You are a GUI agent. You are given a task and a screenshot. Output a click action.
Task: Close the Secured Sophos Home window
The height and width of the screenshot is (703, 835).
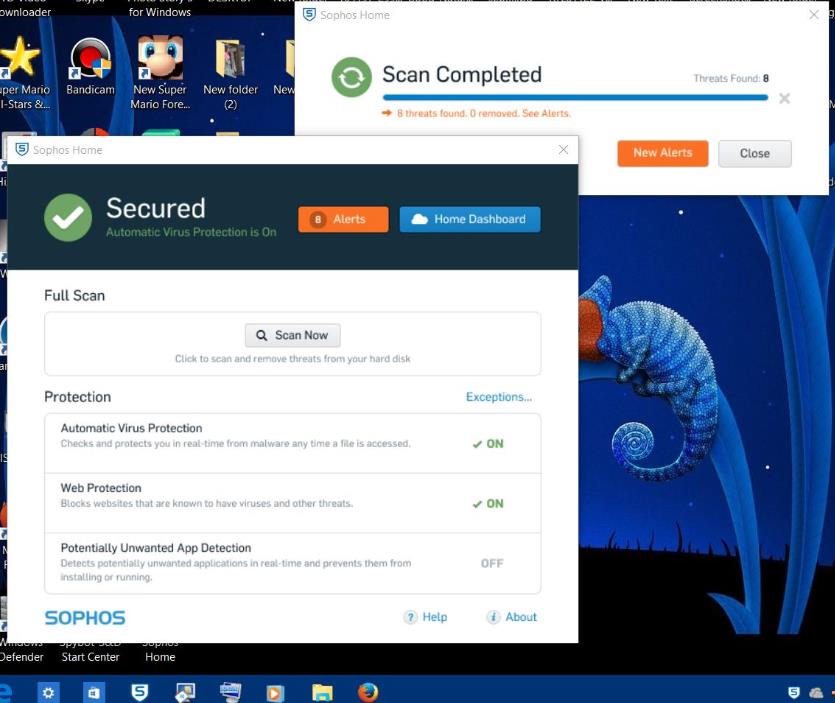(563, 150)
